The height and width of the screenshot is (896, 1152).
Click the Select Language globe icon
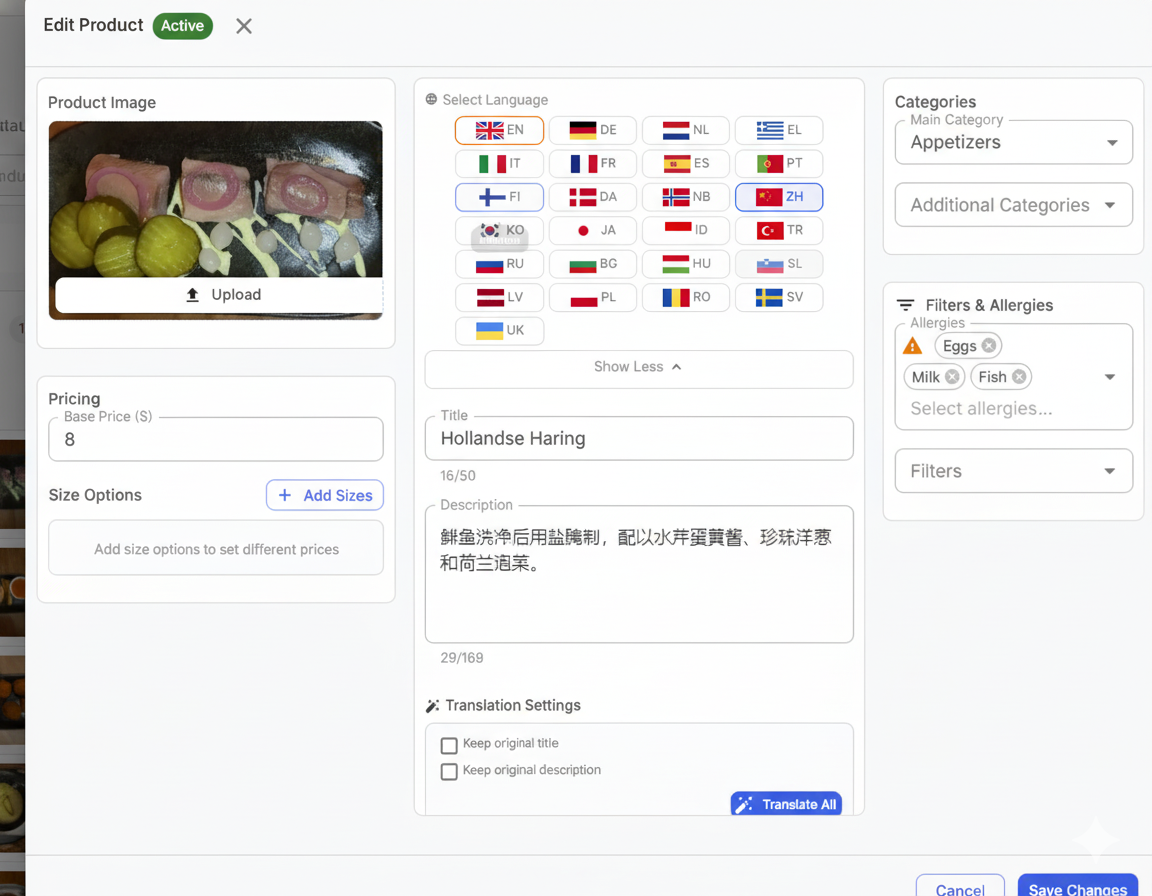coord(432,100)
